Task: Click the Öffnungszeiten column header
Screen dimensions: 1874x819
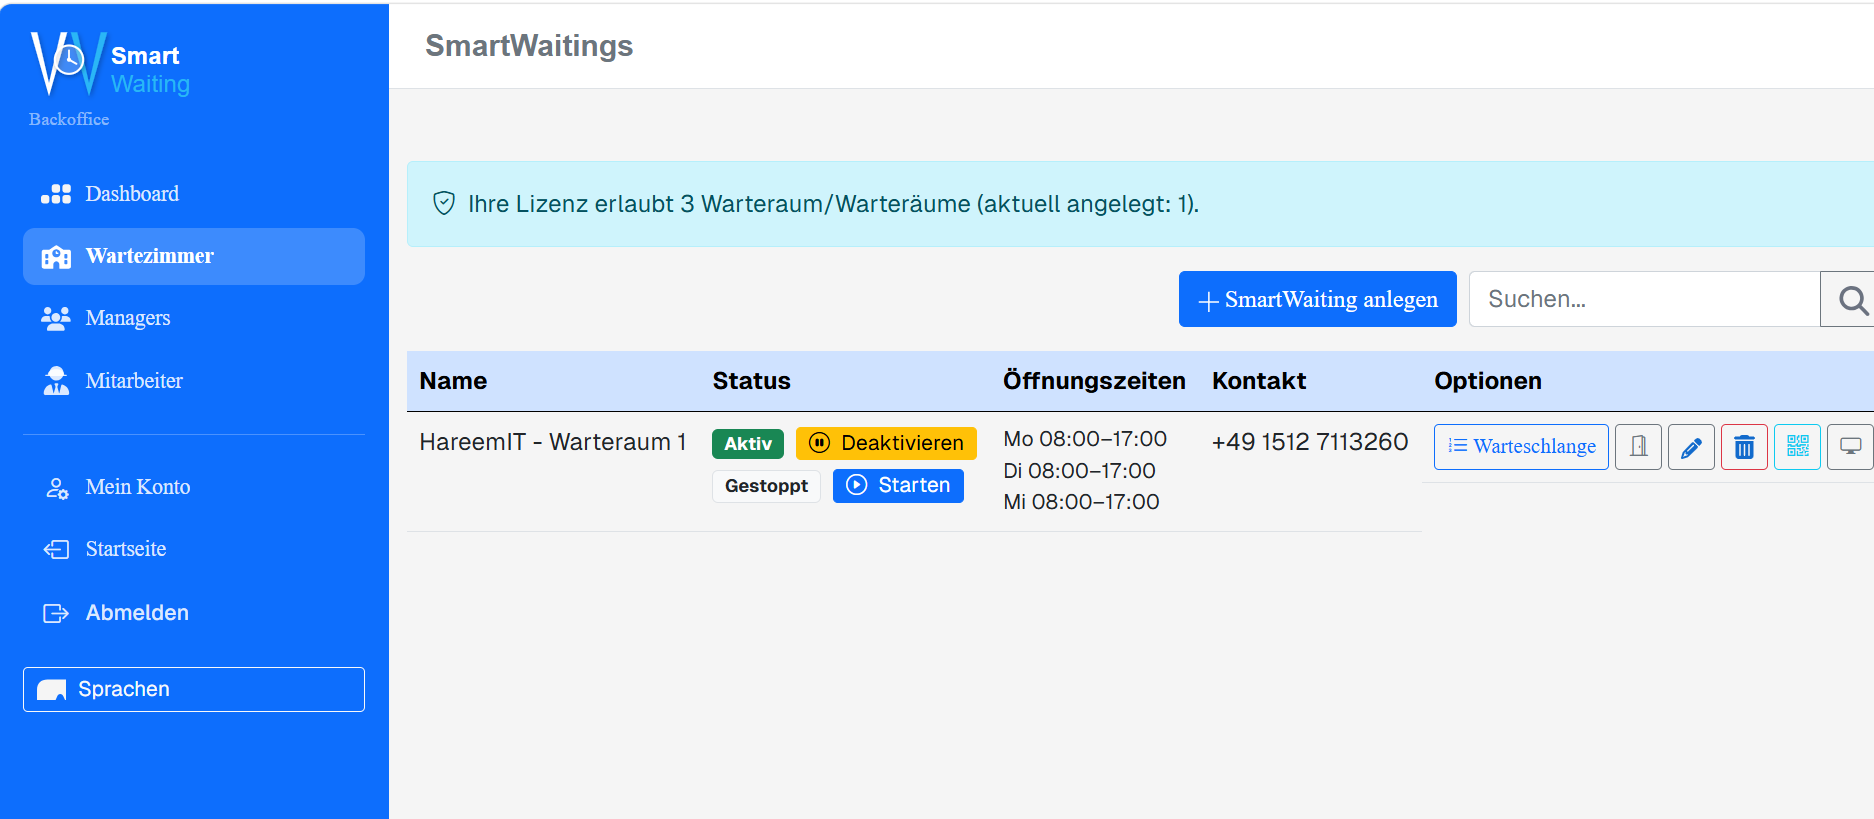Action: (x=1094, y=381)
